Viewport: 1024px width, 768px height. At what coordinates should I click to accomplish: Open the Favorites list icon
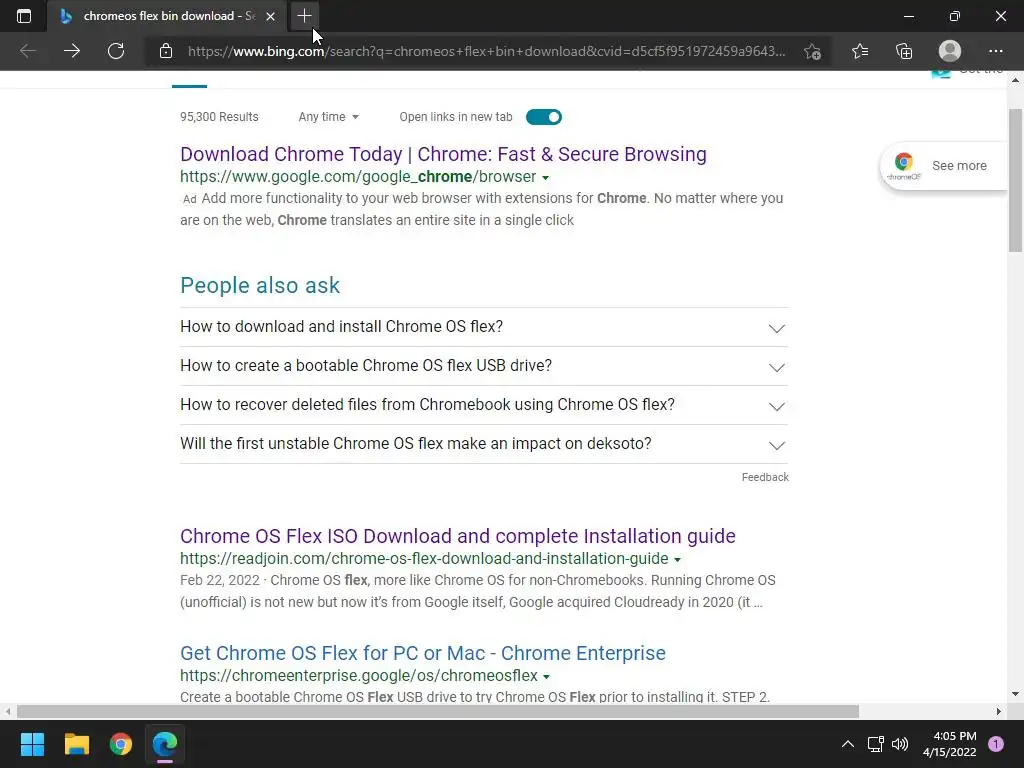point(860,51)
